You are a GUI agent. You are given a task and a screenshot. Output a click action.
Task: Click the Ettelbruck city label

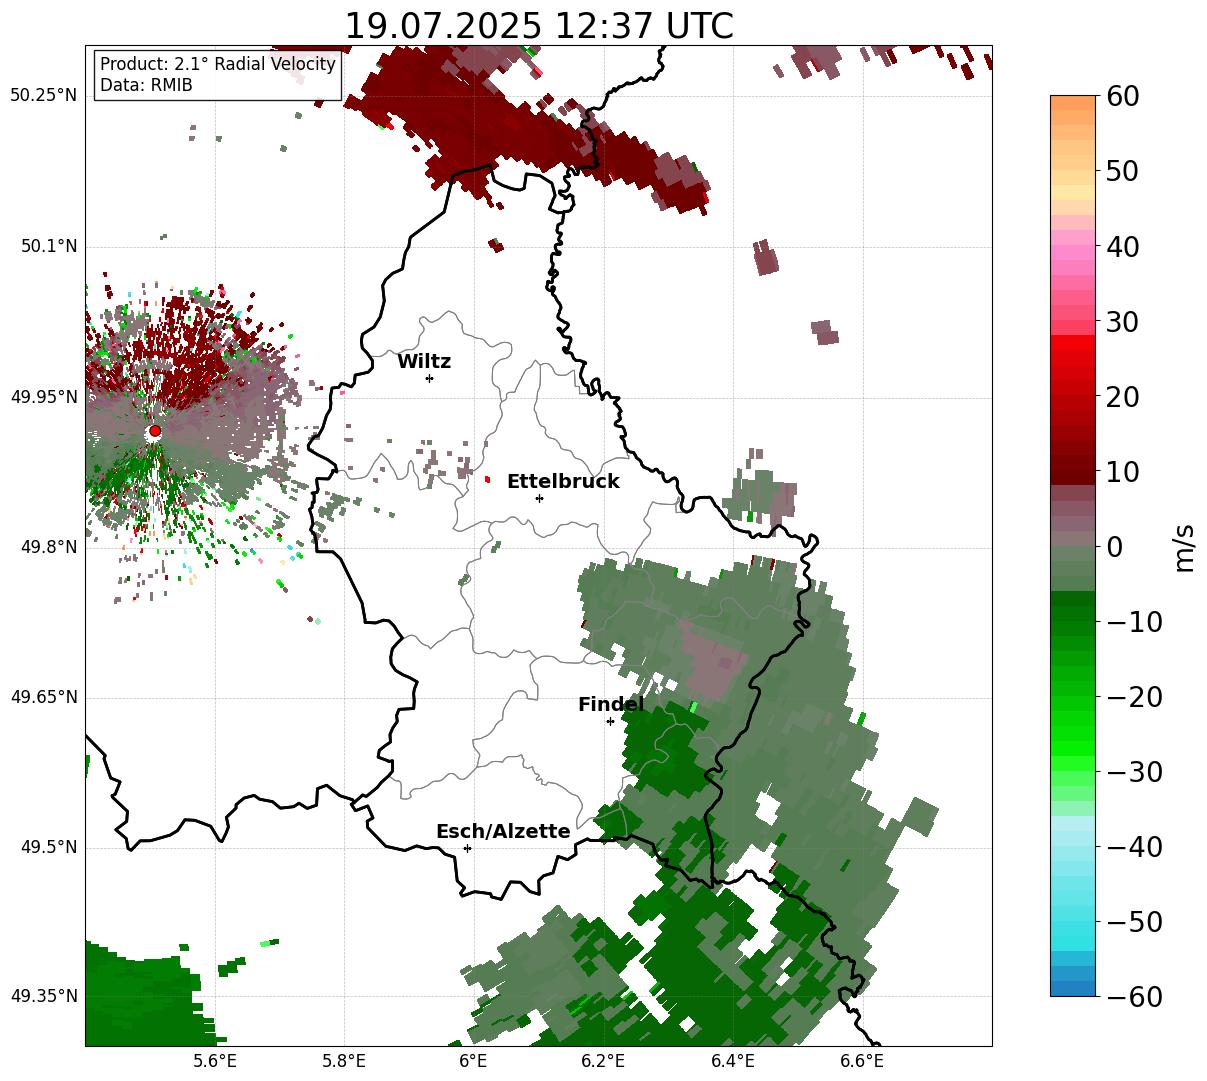click(x=563, y=482)
